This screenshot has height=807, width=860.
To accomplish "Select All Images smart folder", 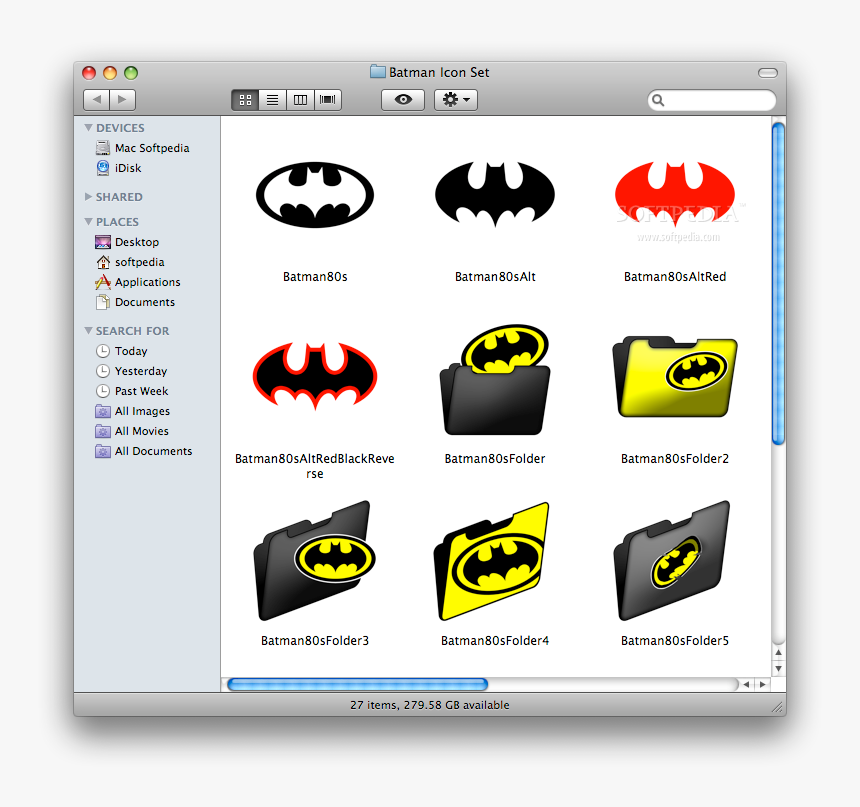I will 133,411.
